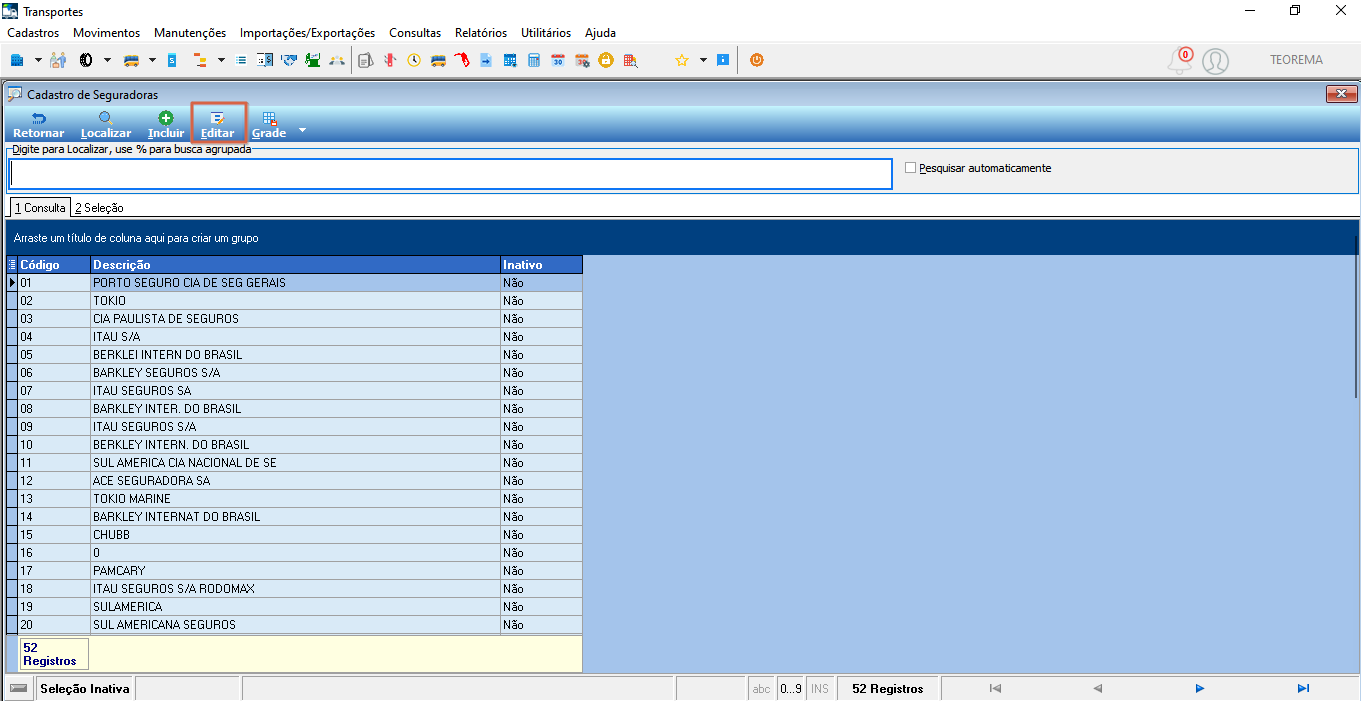Click the Localizar magnifier icon
The image size is (1361, 701).
coord(105,118)
